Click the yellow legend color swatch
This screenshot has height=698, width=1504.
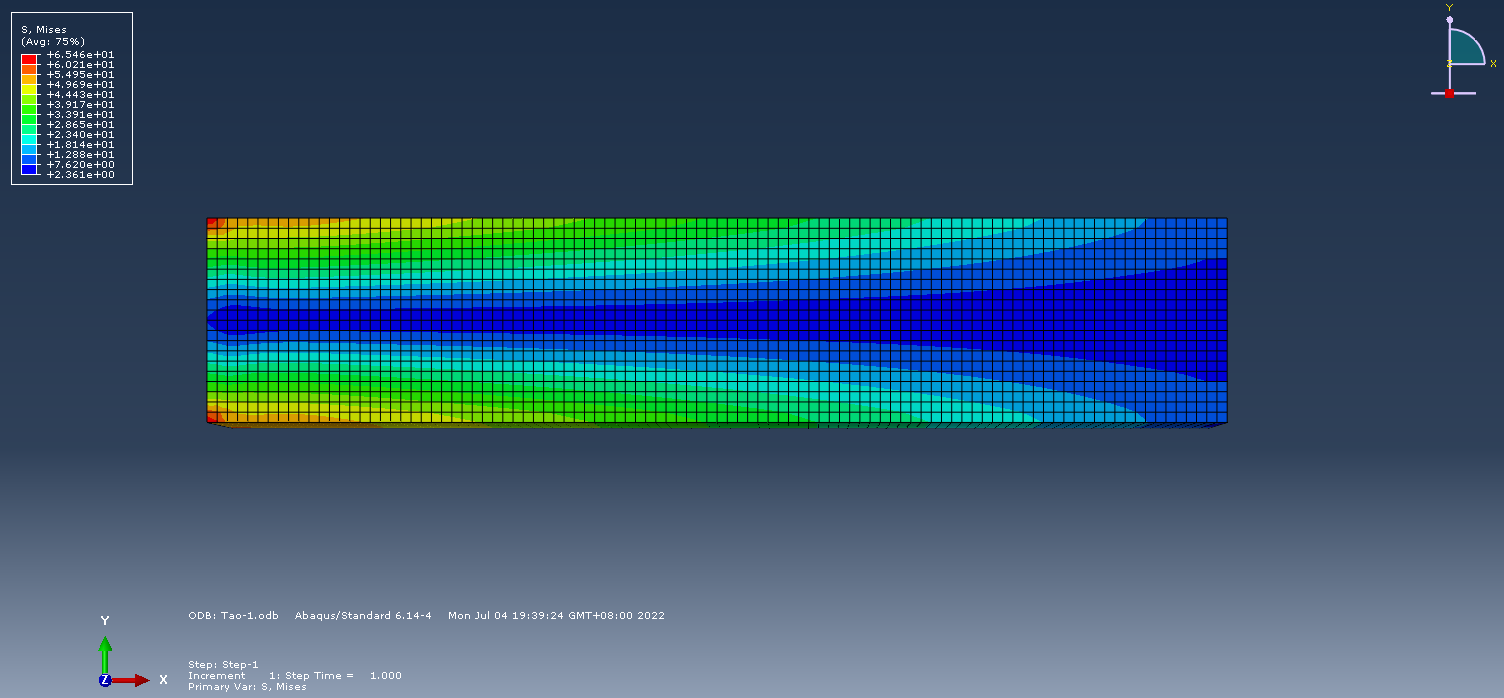point(29,90)
